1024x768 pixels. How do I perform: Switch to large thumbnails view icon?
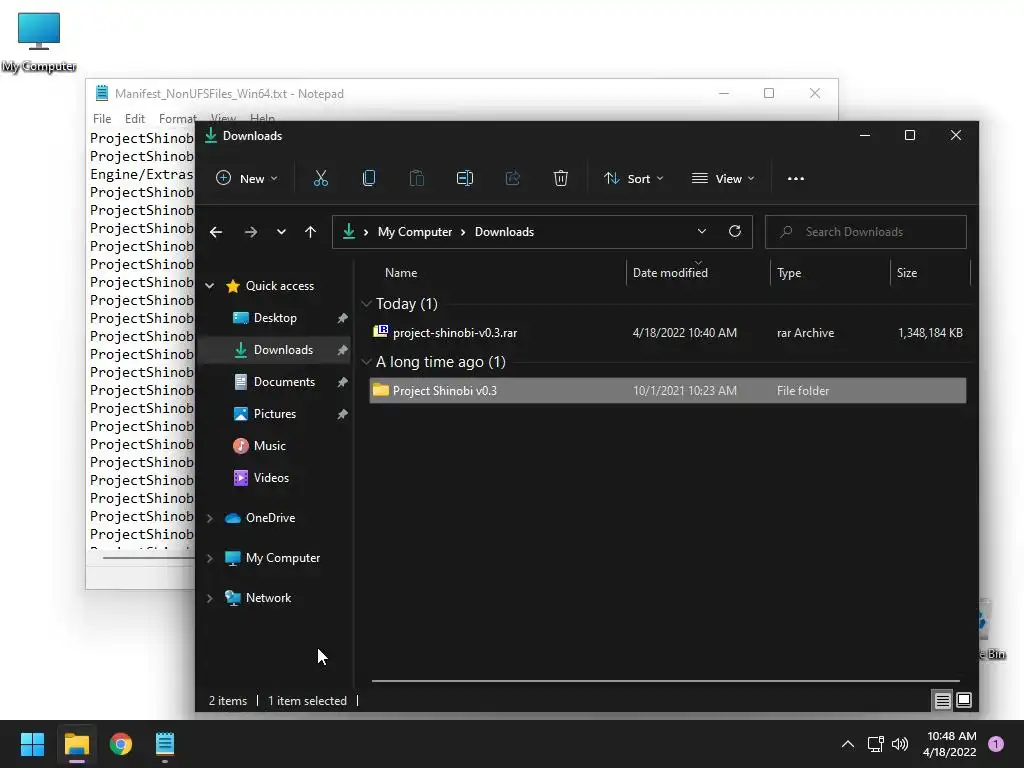pyautogui.click(x=964, y=700)
